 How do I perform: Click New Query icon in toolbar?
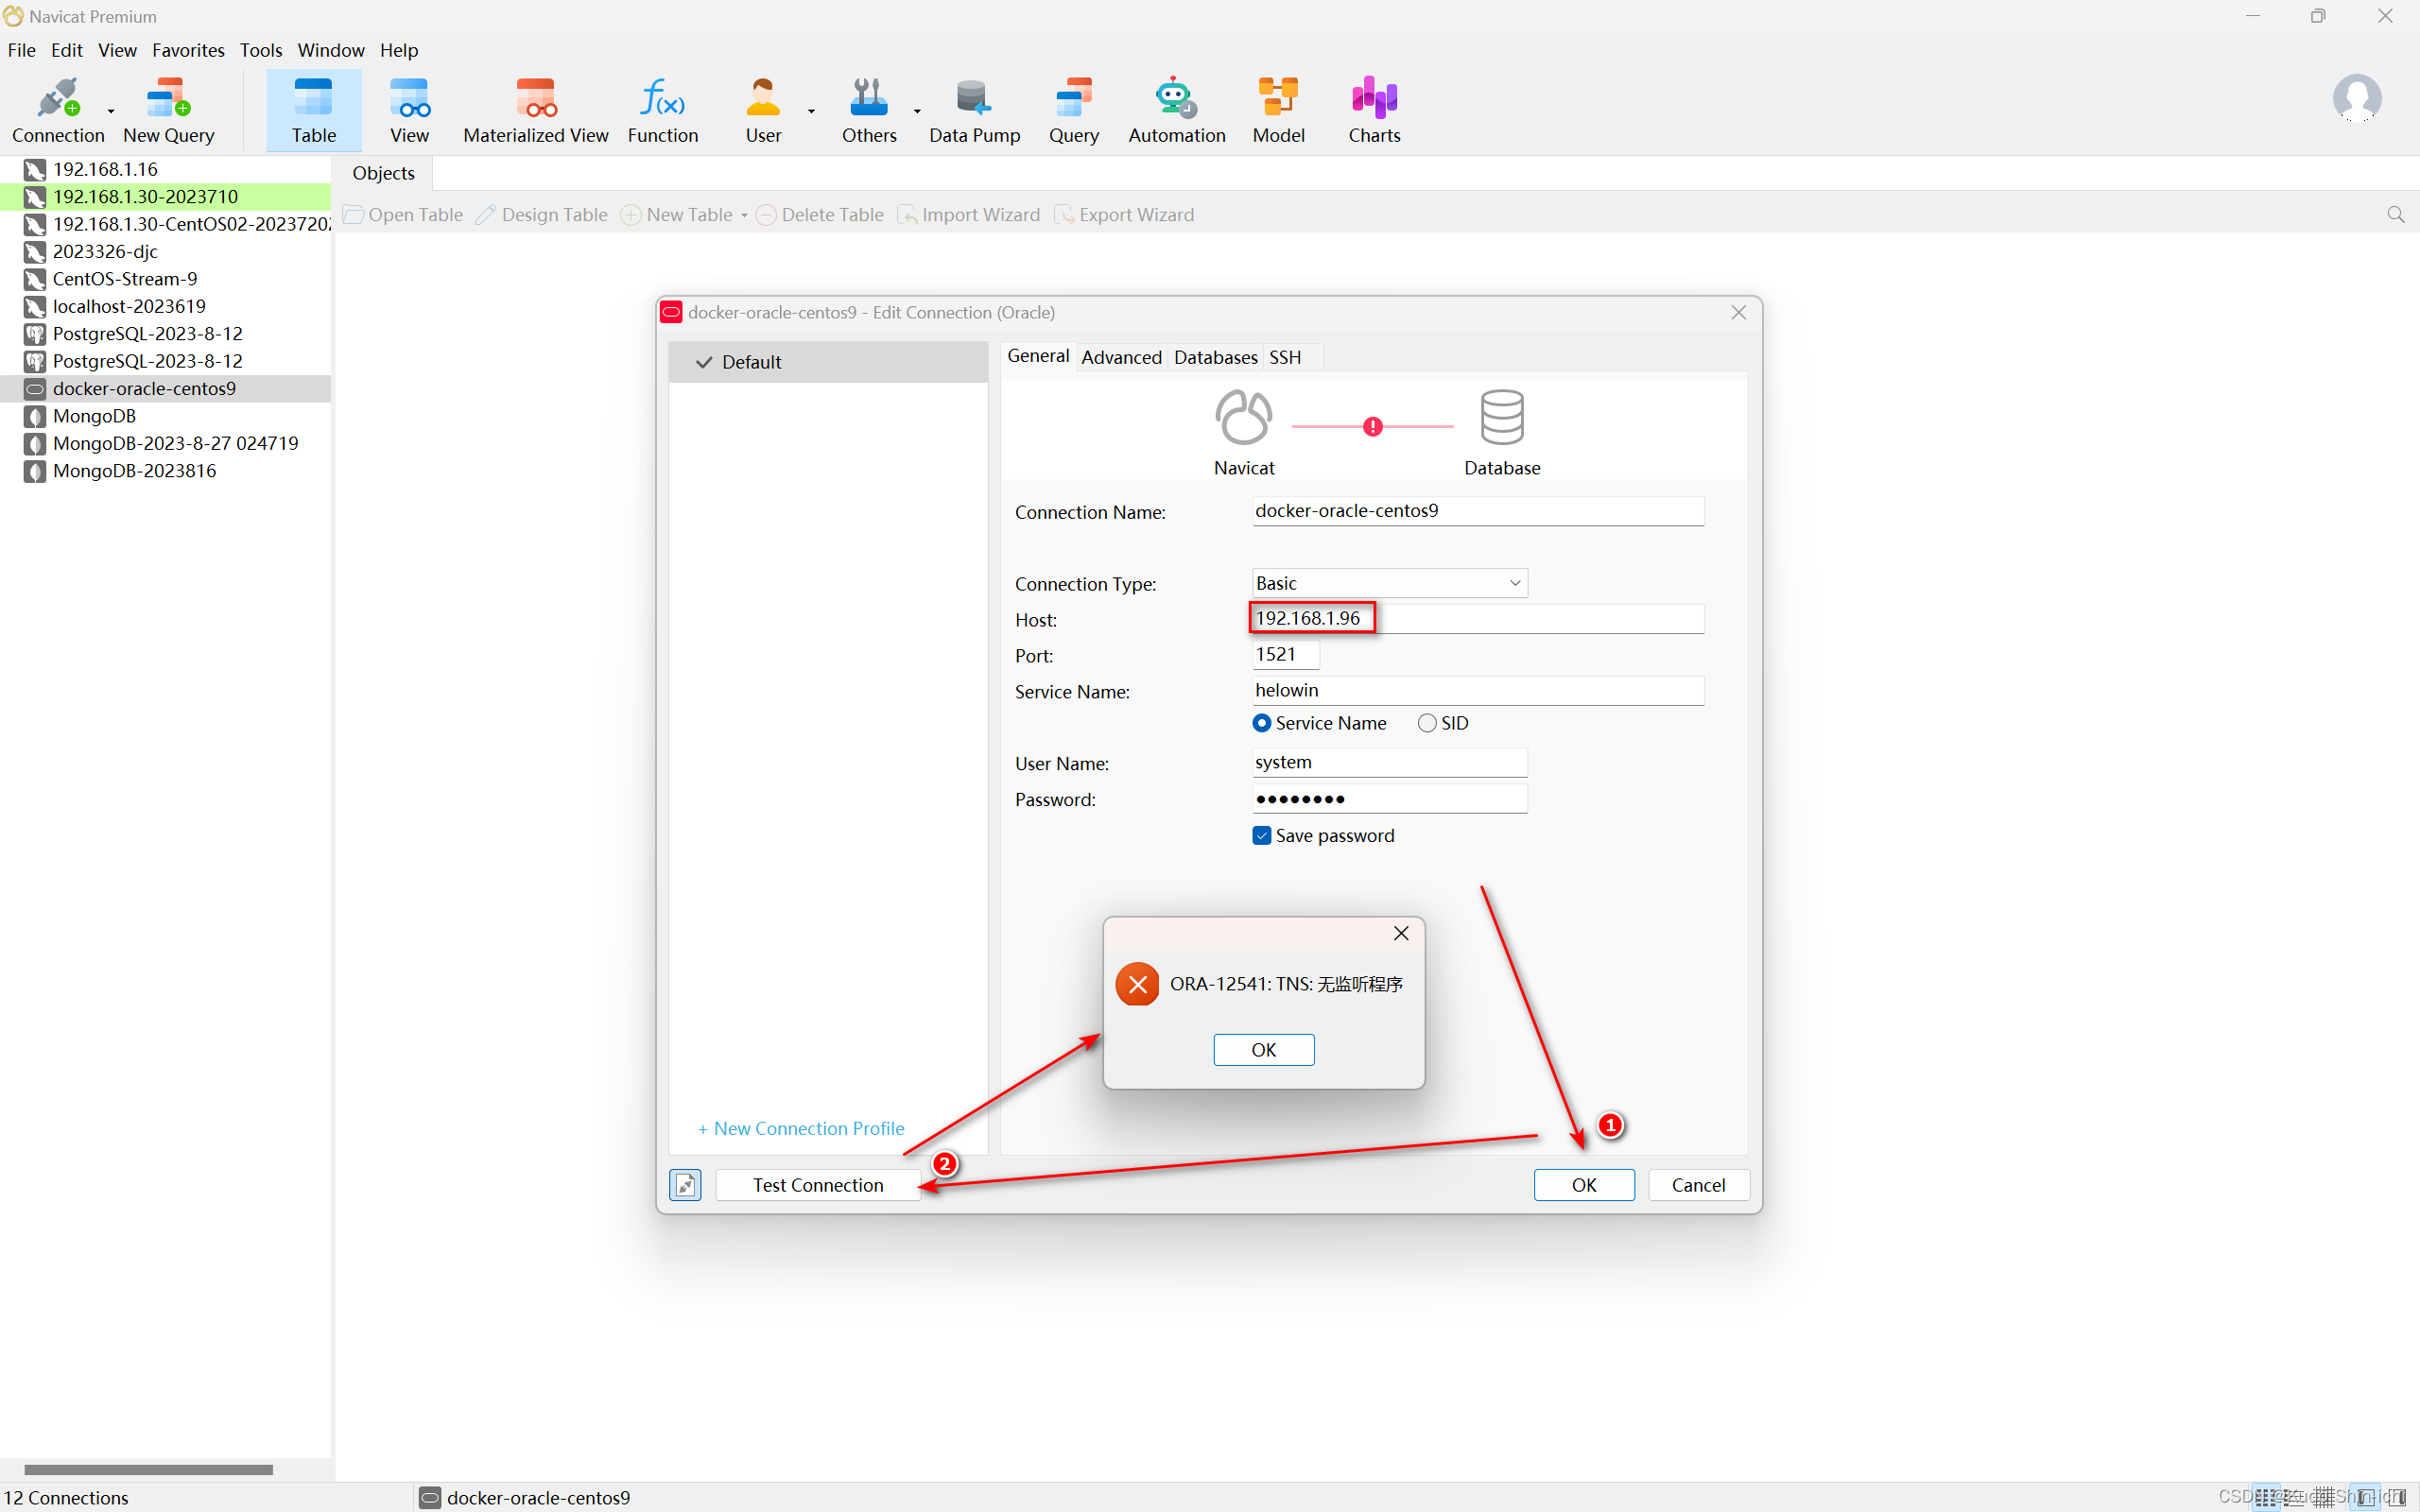(169, 108)
